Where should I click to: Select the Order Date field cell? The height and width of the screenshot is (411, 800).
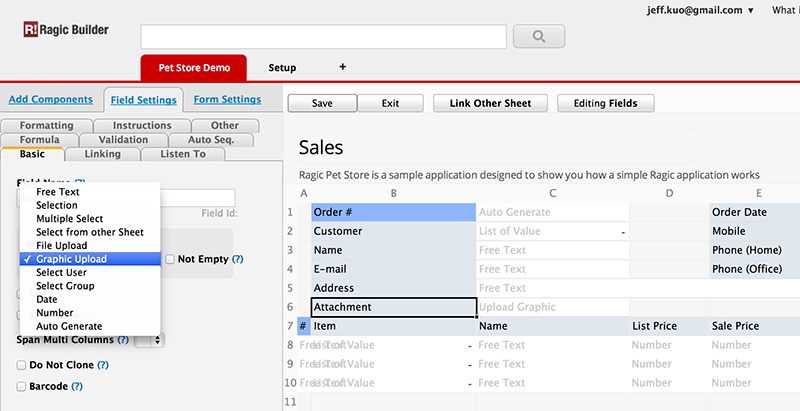pos(755,212)
